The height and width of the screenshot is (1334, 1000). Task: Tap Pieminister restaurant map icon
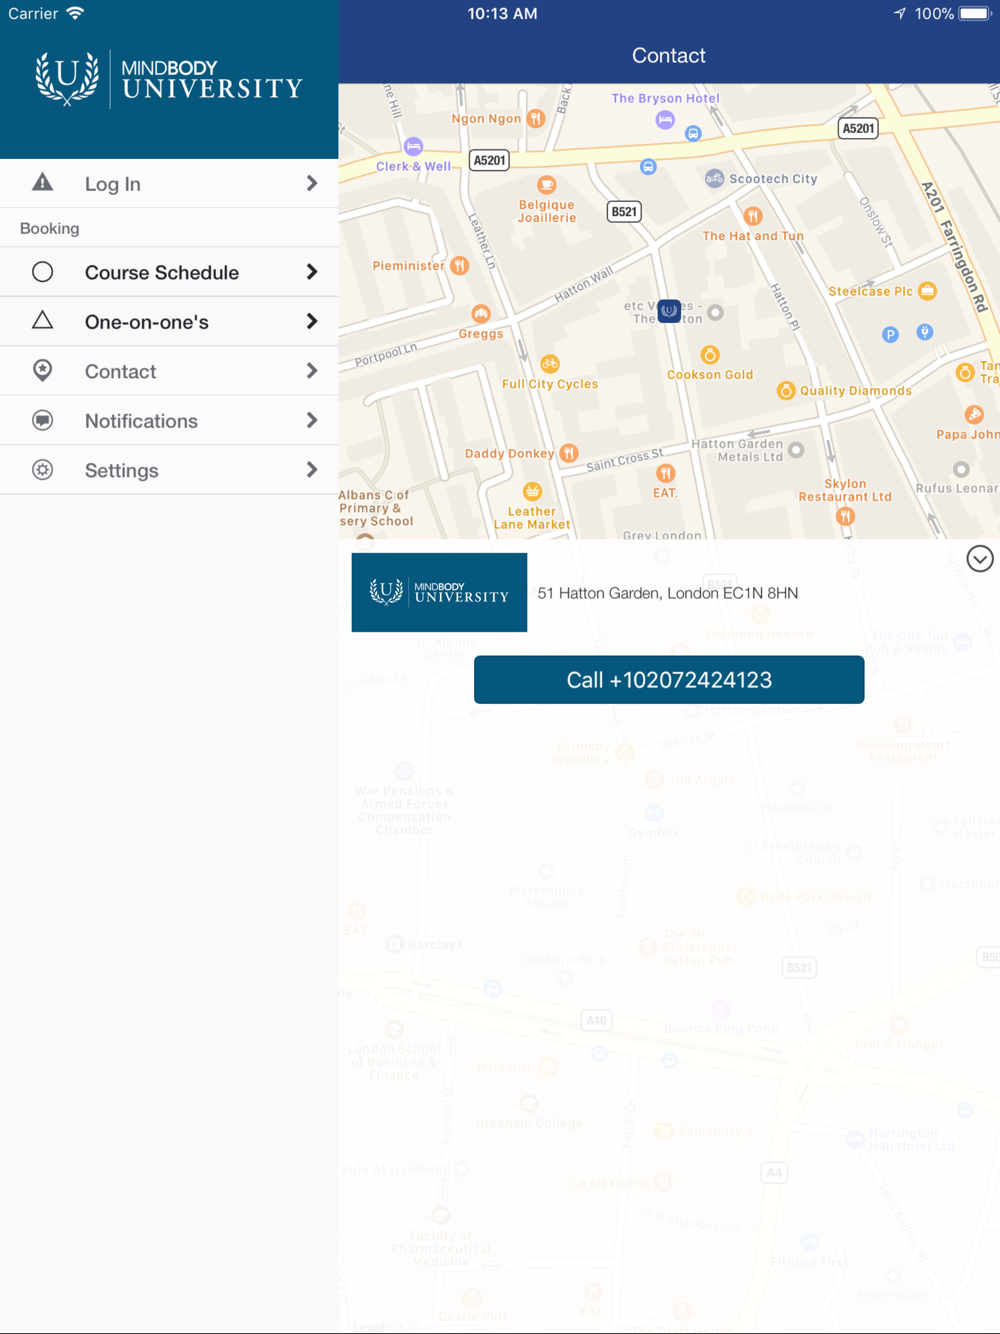[x=459, y=265]
